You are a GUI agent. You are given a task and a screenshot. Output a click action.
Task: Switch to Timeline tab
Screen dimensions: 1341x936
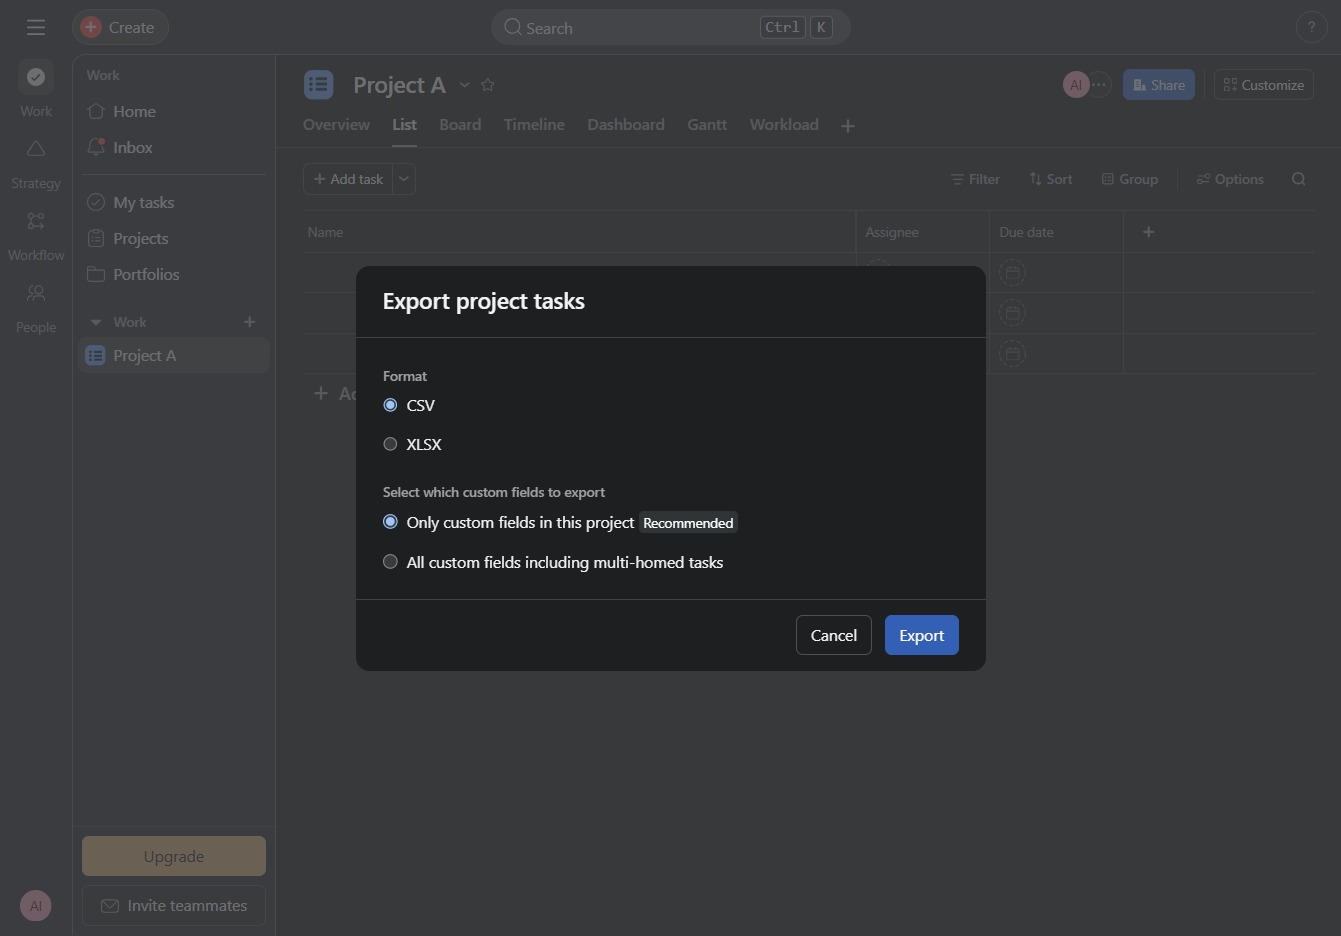click(534, 125)
